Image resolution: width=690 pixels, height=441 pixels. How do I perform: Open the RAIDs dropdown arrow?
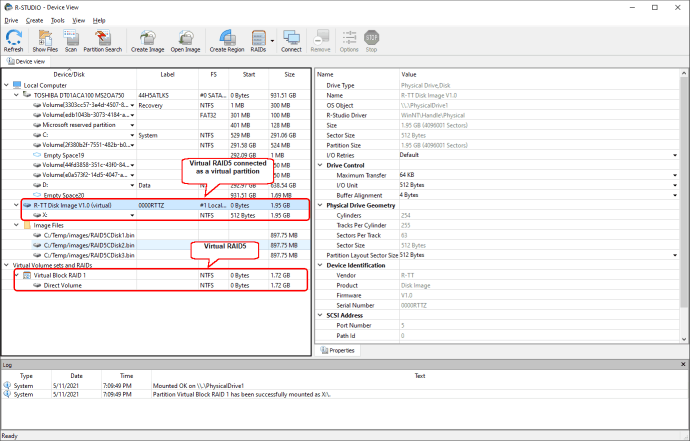point(272,41)
